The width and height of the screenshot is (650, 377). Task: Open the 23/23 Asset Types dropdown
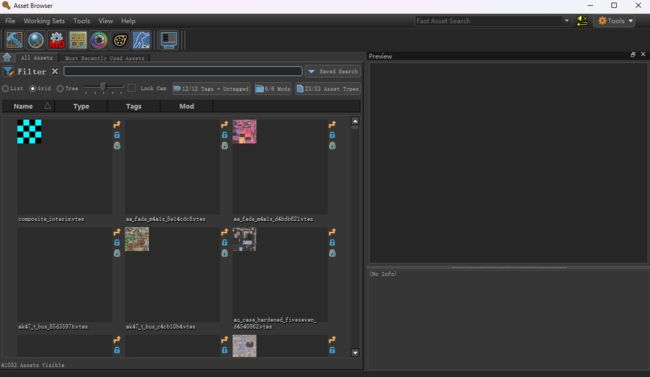tap(327, 89)
